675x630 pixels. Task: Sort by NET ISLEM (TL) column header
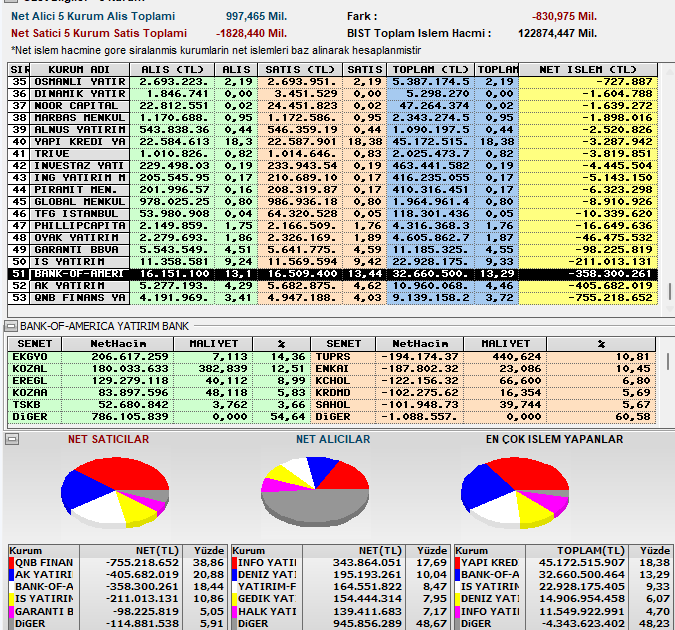pyautogui.click(x=588, y=69)
